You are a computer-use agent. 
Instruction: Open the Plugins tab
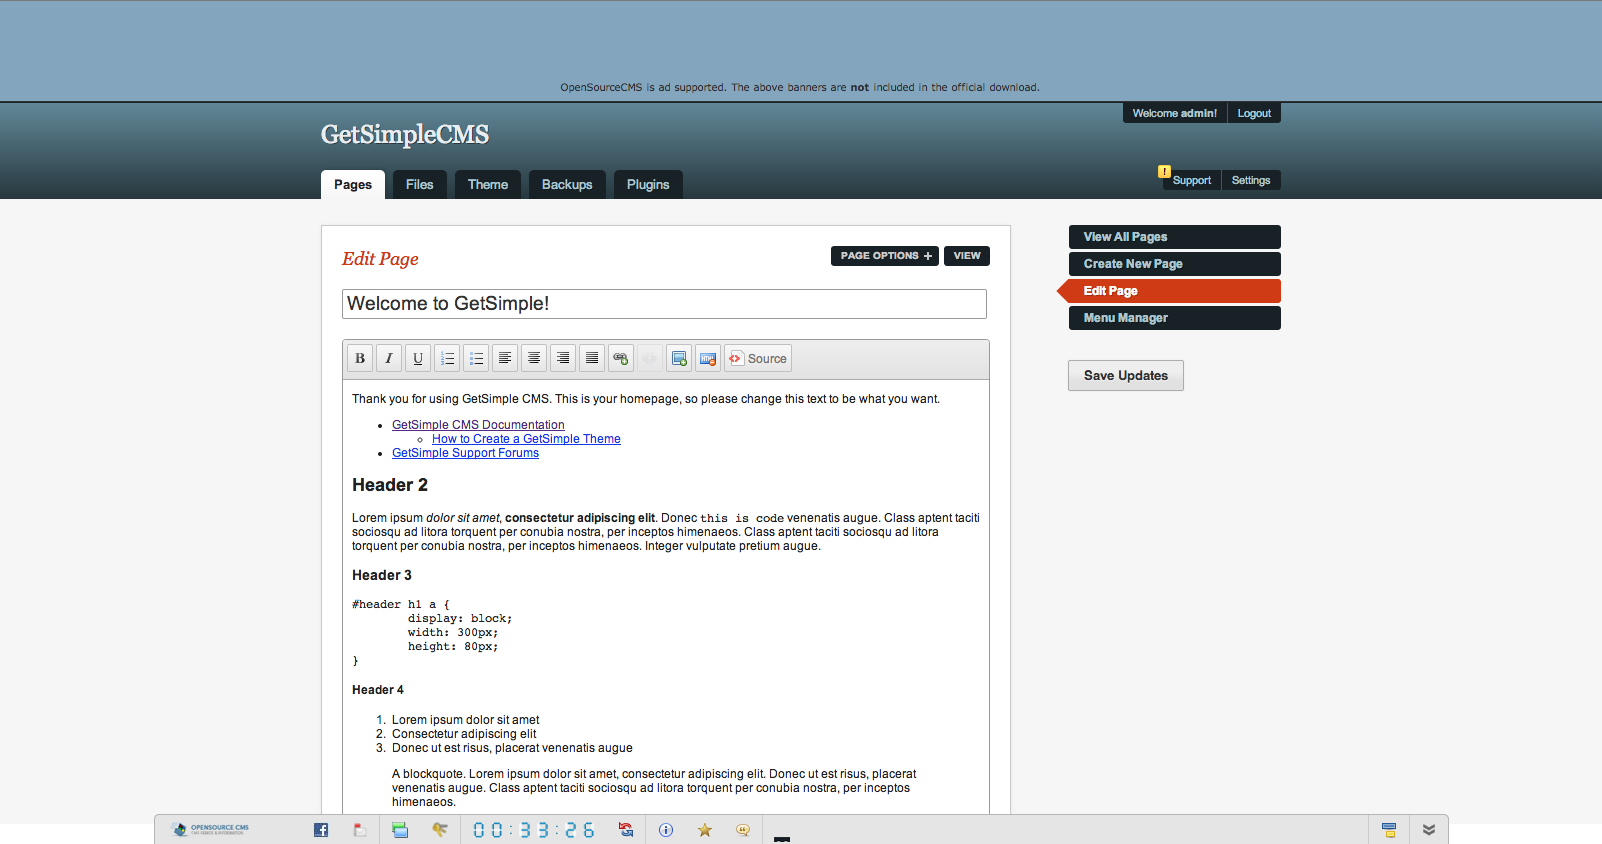(648, 184)
